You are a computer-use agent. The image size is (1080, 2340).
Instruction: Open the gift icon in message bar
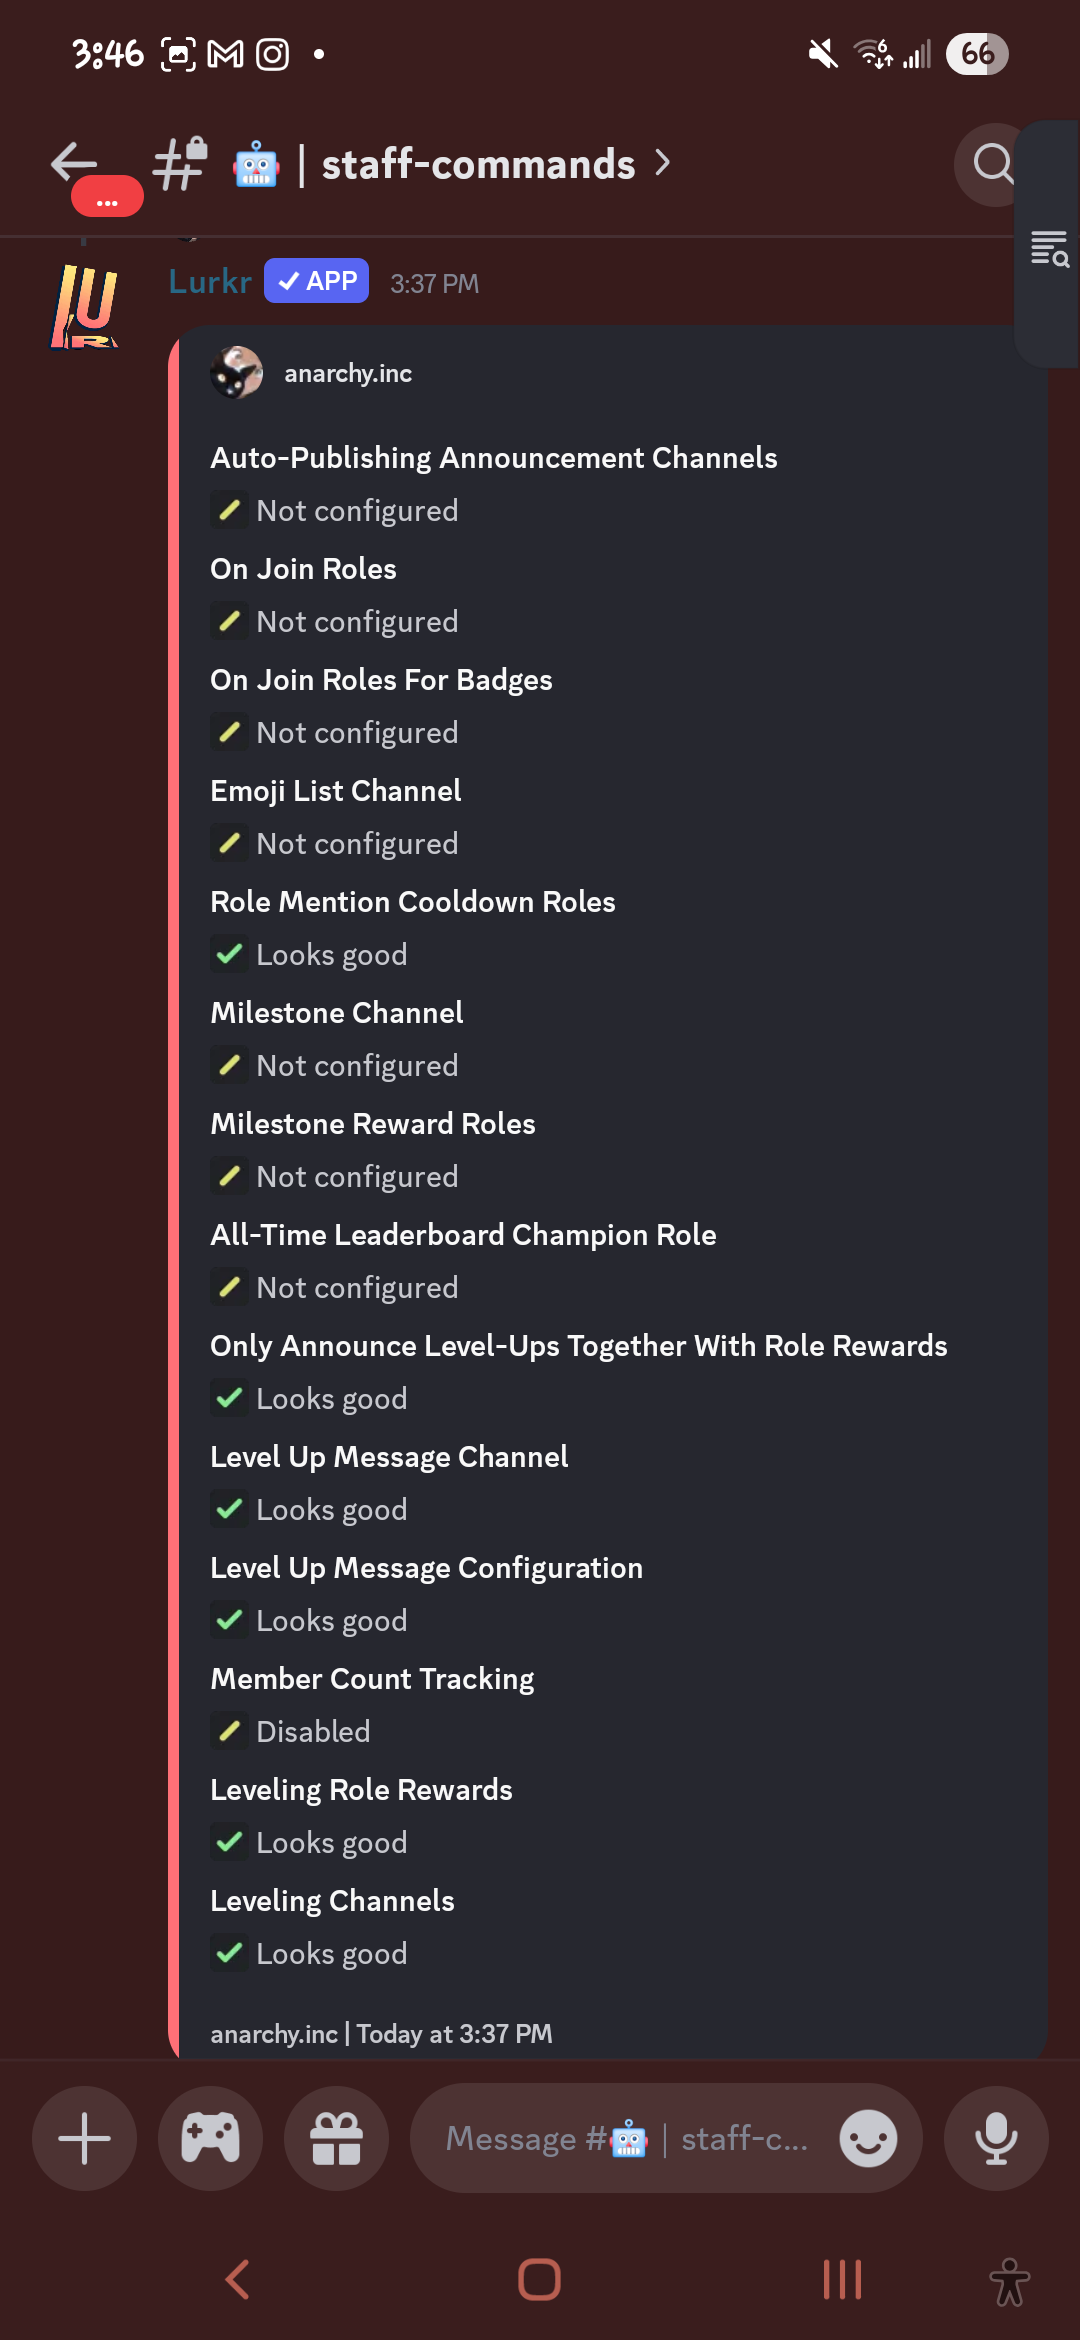(336, 2138)
